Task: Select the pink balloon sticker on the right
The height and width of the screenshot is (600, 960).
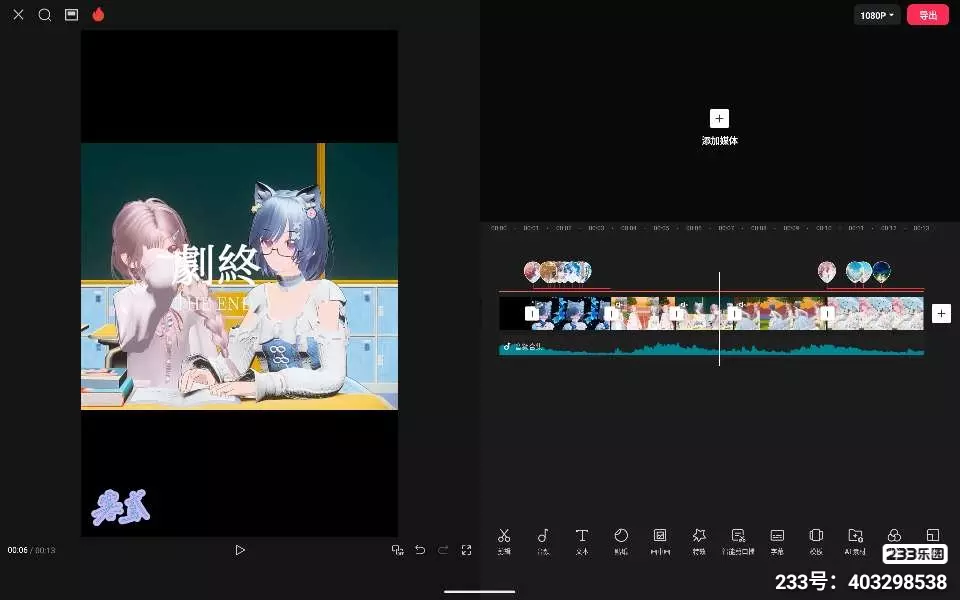Action: [827, 271]
